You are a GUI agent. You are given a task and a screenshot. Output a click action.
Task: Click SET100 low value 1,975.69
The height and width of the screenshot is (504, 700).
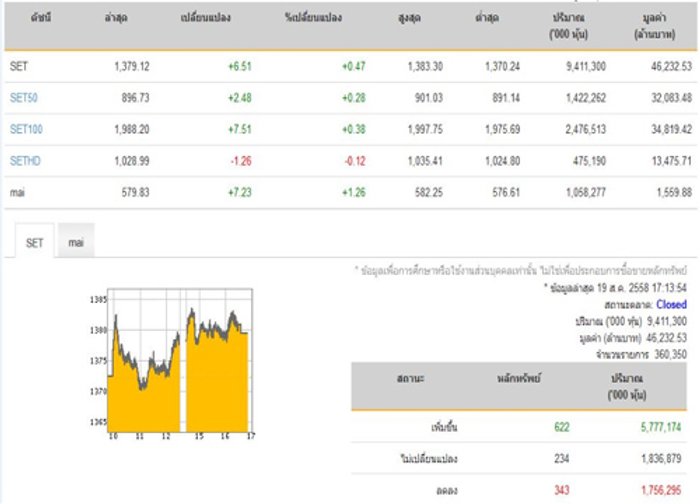pos(503,129)
